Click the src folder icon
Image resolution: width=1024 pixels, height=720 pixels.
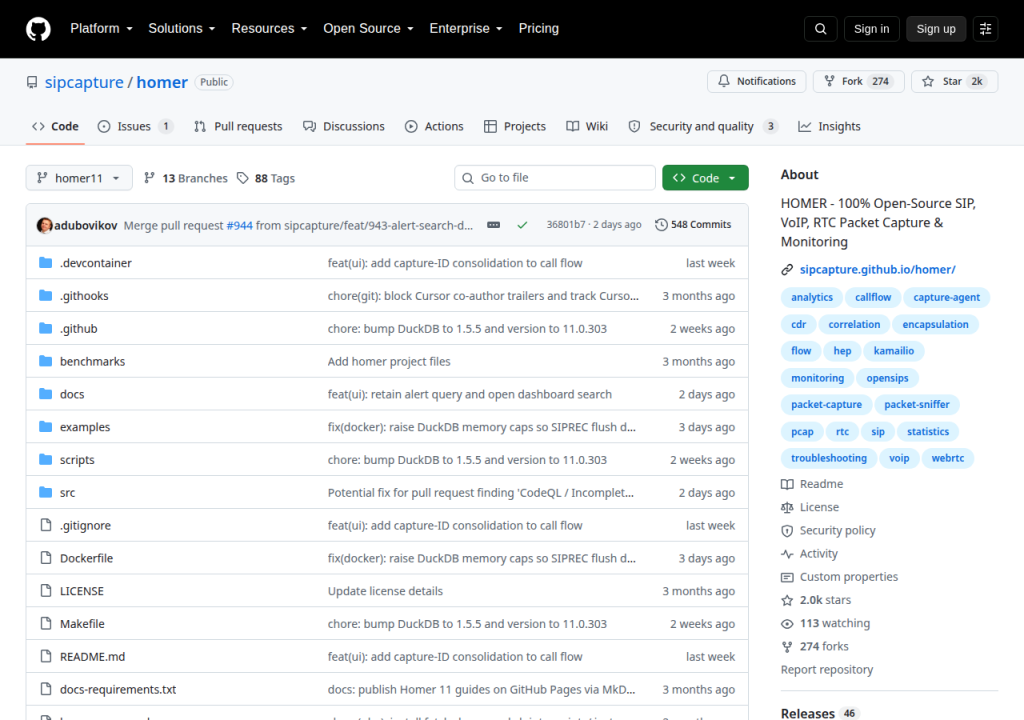pyautogui.click(x=45, y=492)
